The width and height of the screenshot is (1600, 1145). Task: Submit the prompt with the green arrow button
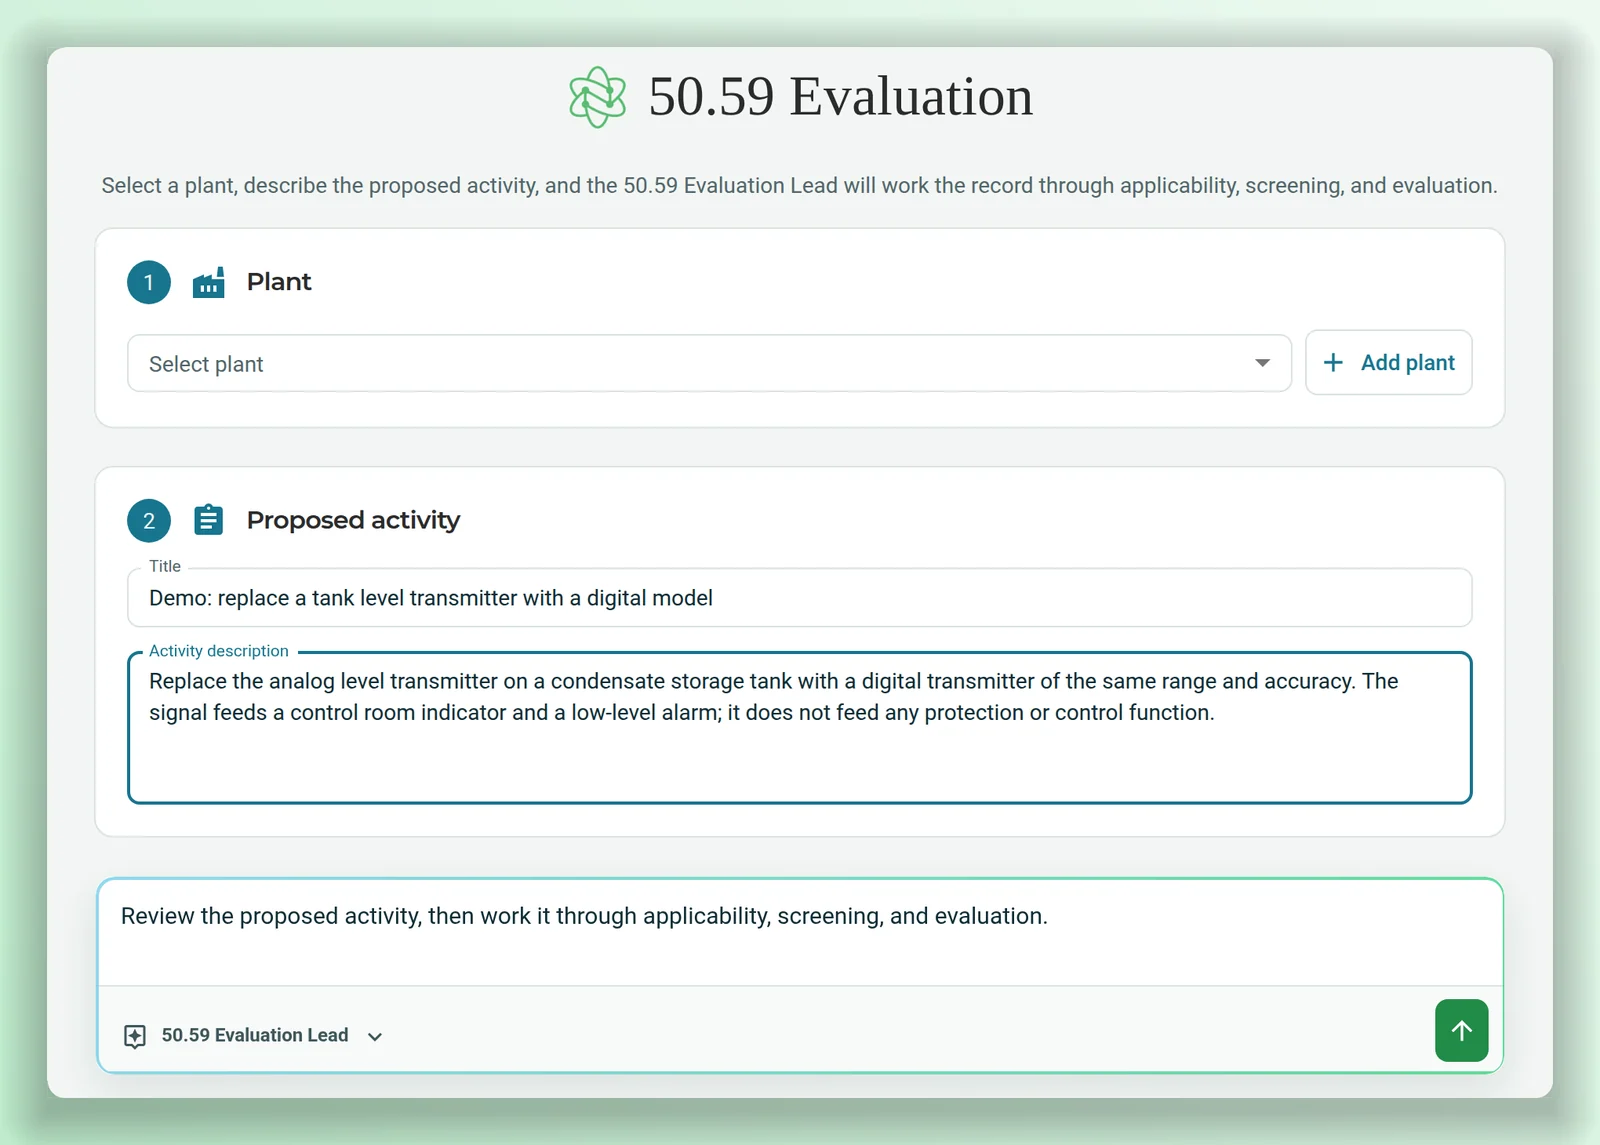(x=1461, y=1030)
